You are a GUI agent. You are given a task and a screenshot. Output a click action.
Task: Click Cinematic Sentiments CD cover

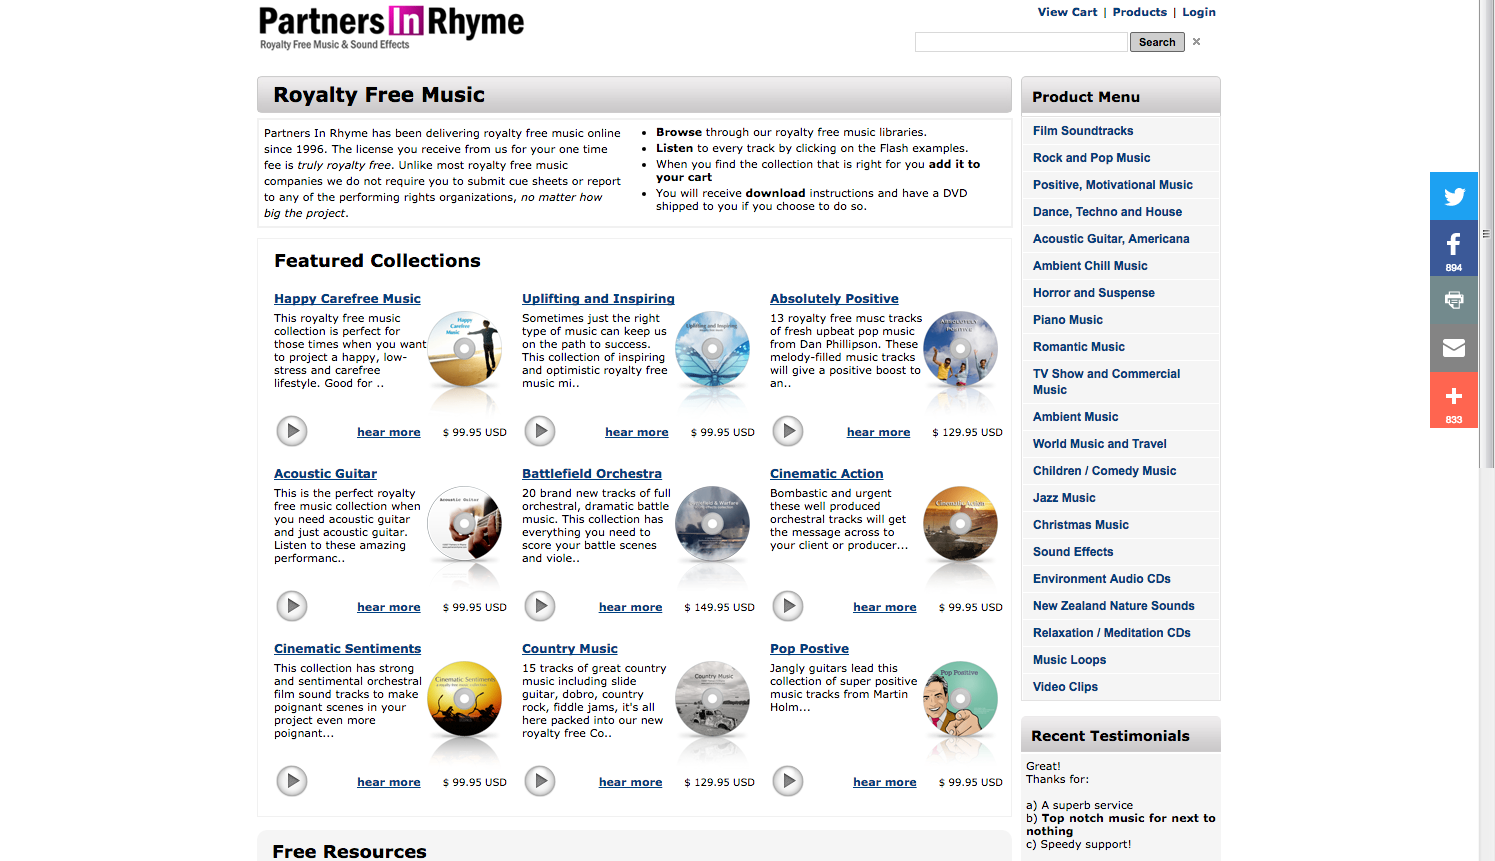[x=465, y=699]
